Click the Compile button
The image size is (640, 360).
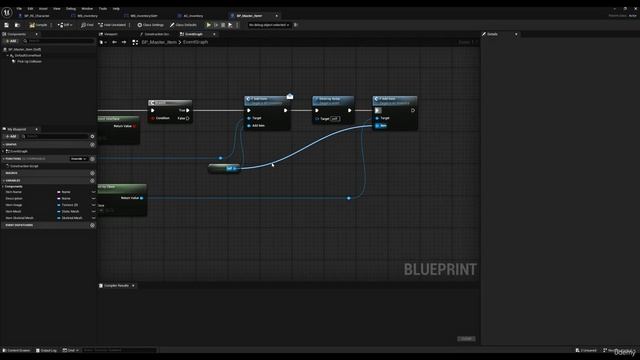[38, 25]
